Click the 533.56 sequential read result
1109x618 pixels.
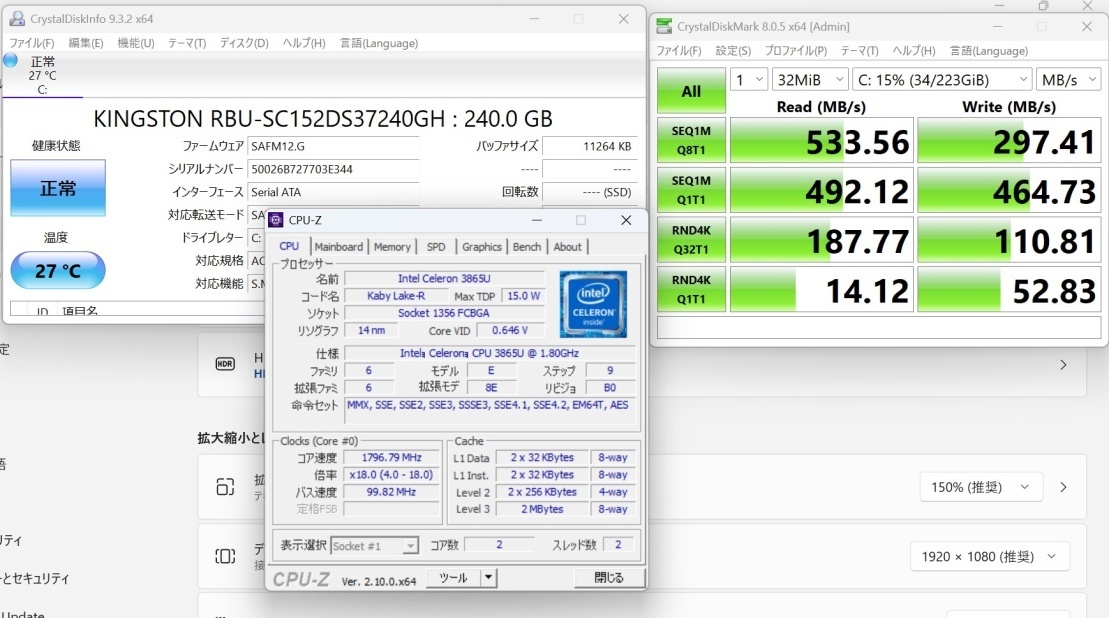pos(822,141)
